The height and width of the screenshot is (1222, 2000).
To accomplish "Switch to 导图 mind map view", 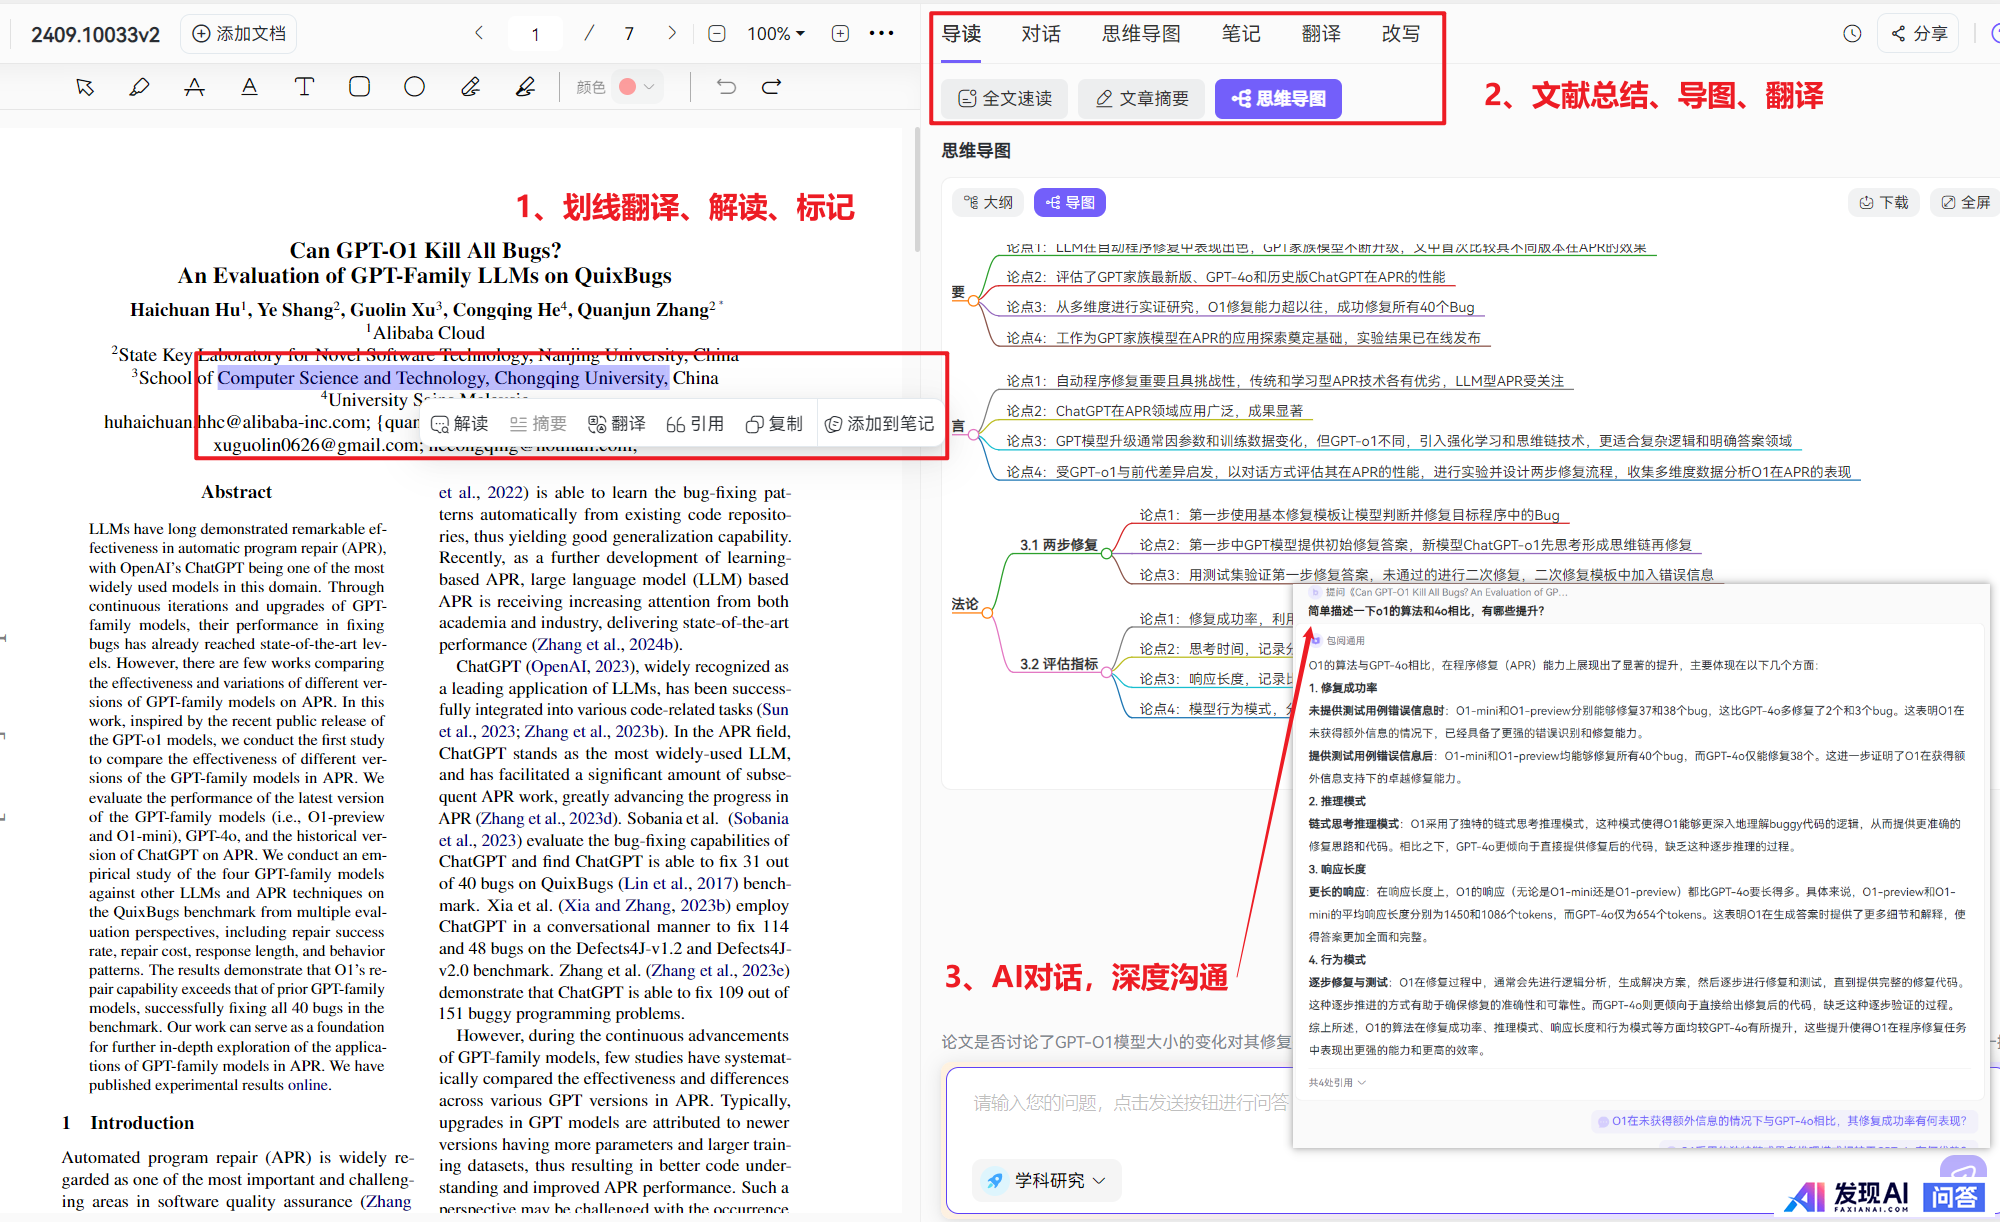I will coord(1069,203).
